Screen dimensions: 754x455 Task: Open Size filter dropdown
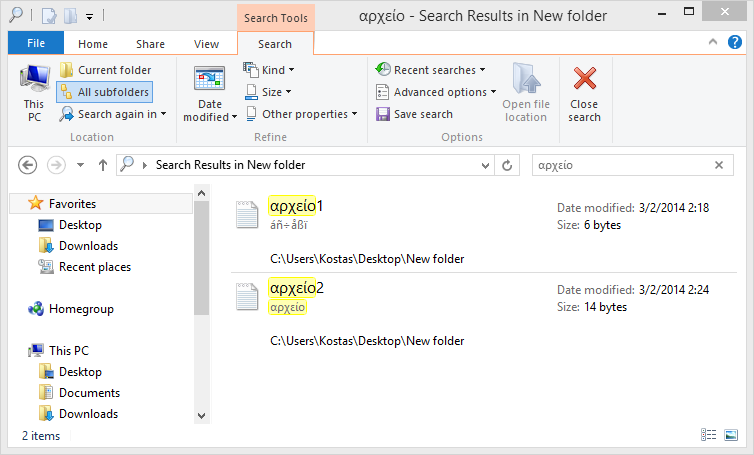click(268, 91)
